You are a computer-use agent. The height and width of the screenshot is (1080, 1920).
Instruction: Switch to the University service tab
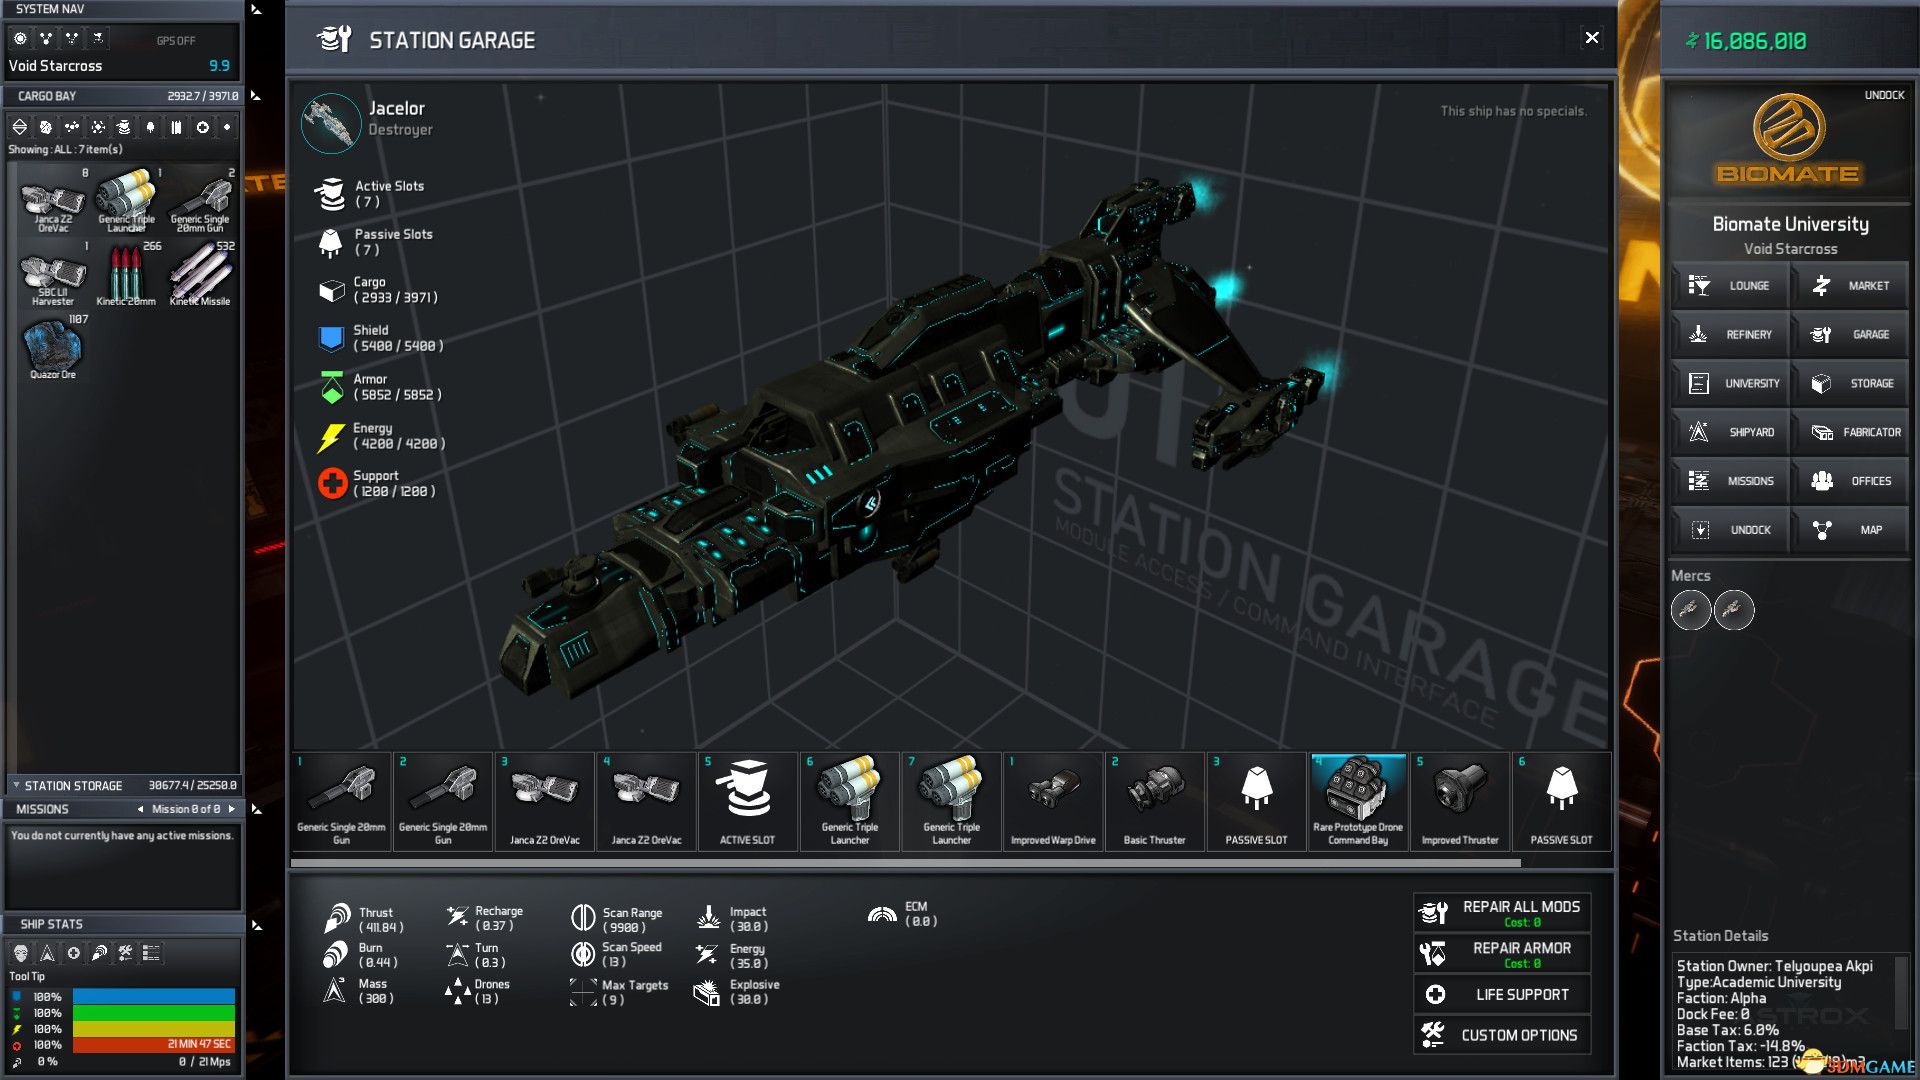point(1729,383)
